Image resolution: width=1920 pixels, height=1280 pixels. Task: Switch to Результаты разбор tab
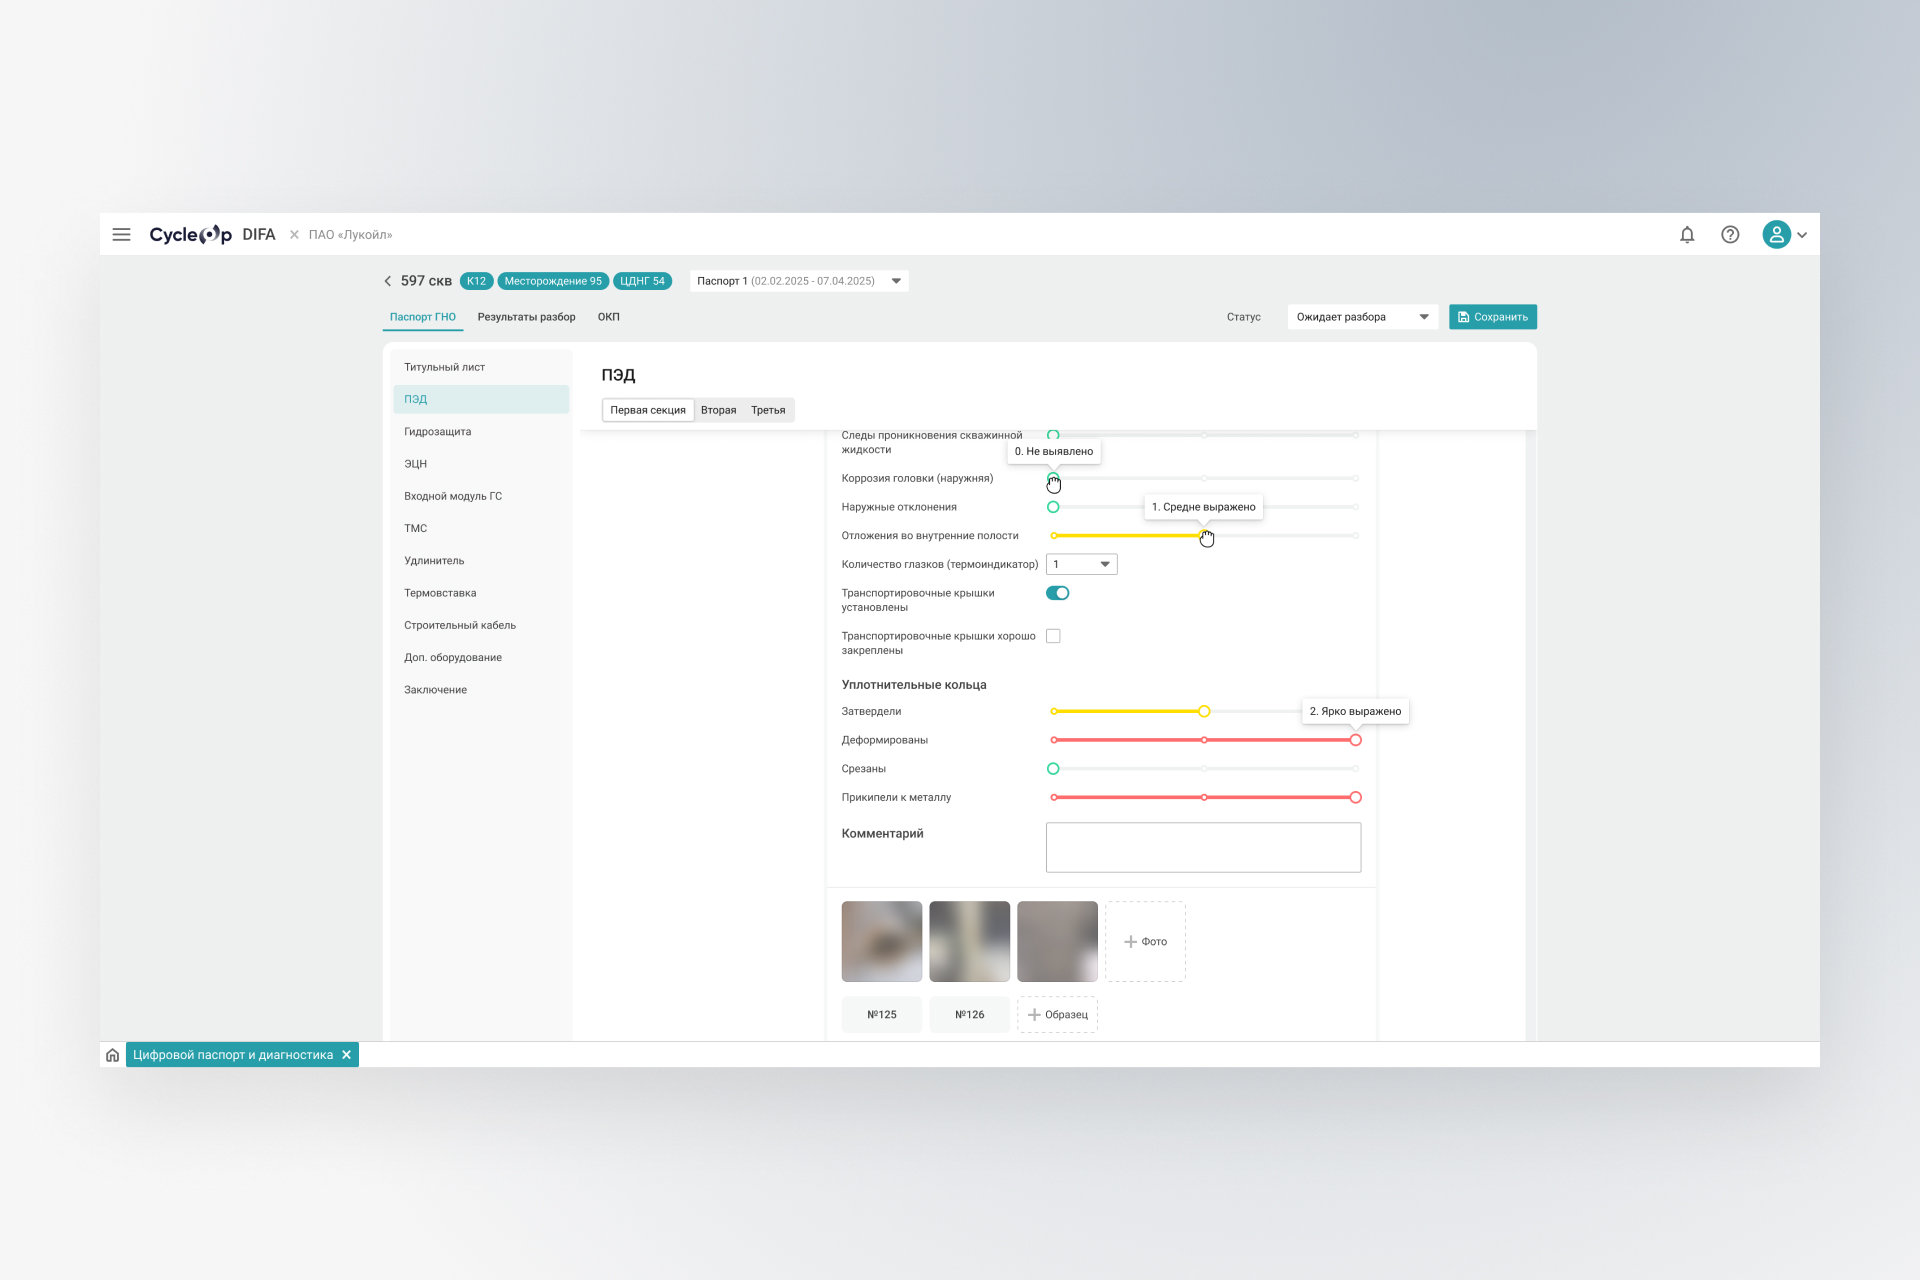[526, 317]
